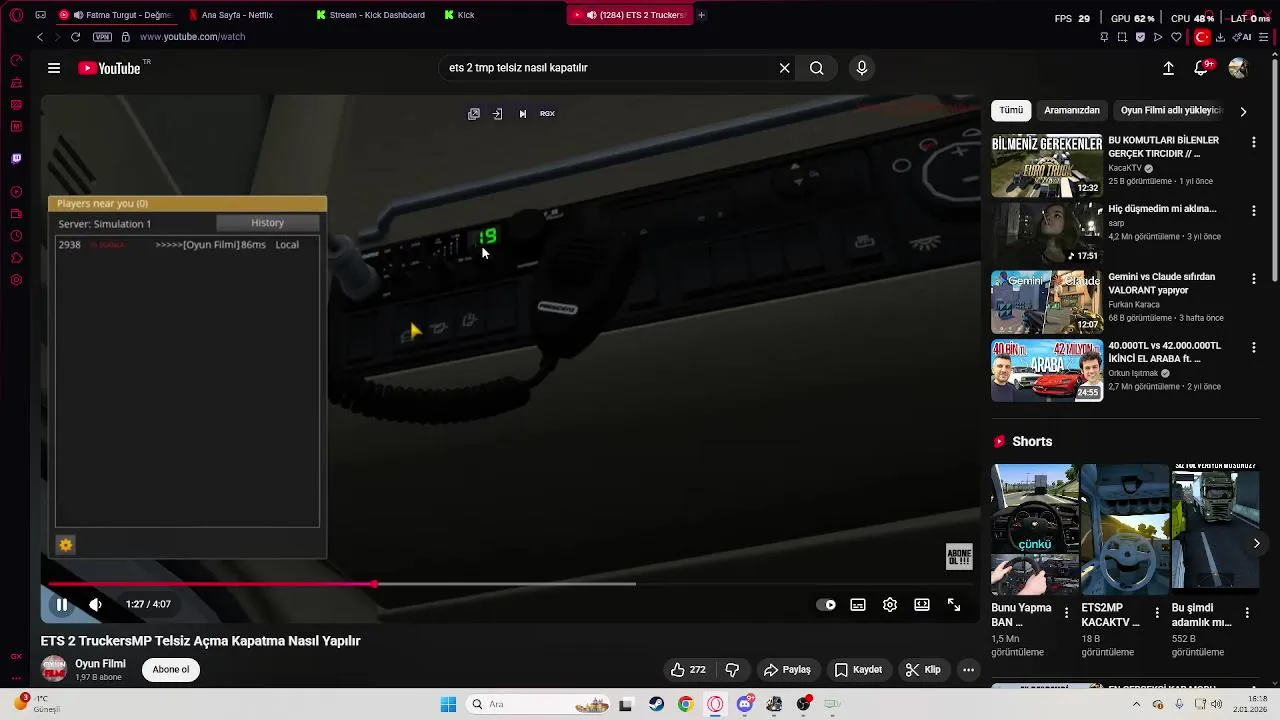Open BU KOMUTLARI BİLENLER video thumbnail

click(1047, 165)
